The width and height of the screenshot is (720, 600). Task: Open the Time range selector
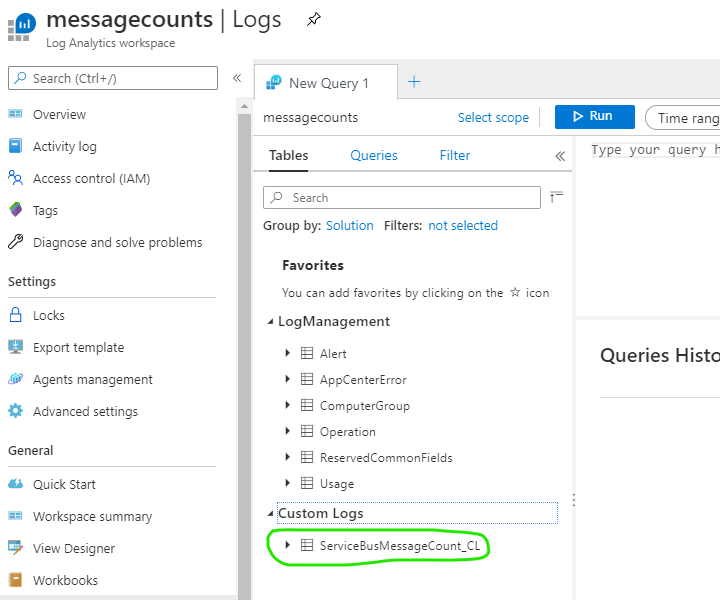click(x=683, y=118)
